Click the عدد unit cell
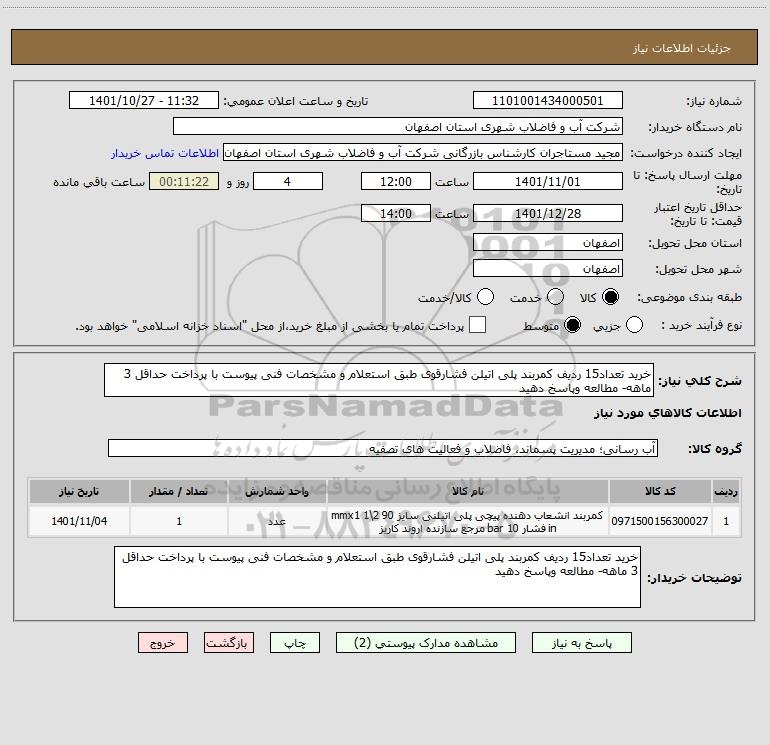Viewport: 770px width, 745px height. coord(277,521)
